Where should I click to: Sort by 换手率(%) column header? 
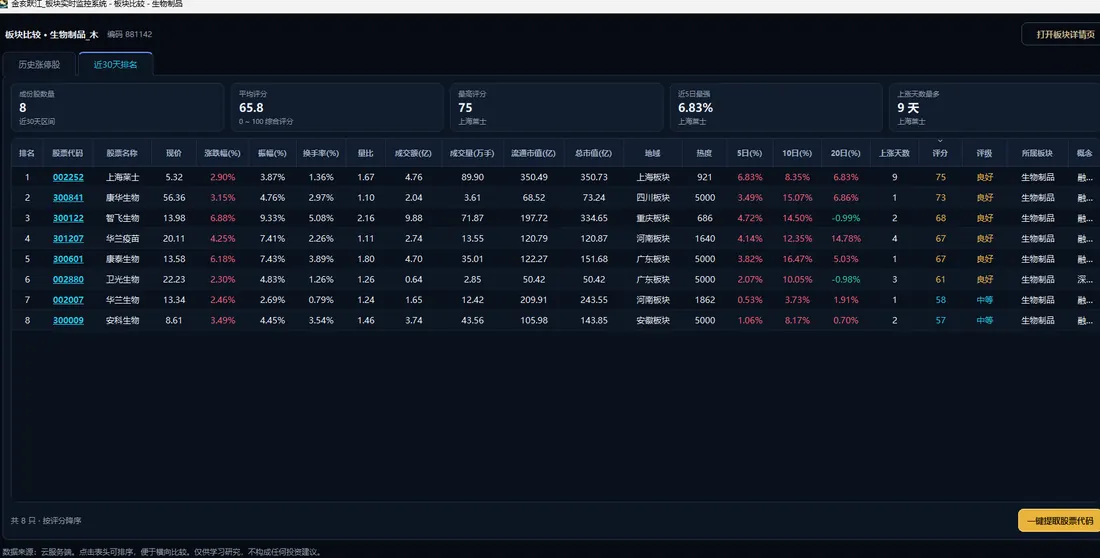point(321,153)
